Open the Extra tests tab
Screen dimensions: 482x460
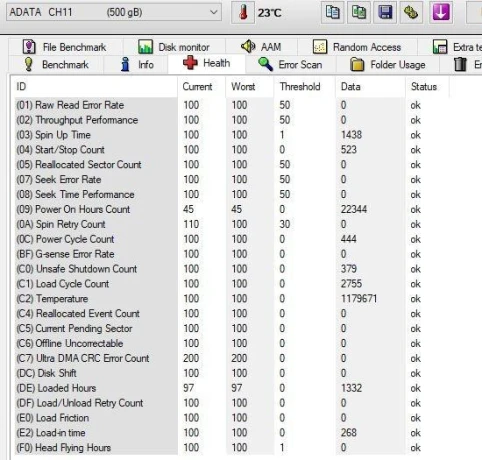pos(457,47)
